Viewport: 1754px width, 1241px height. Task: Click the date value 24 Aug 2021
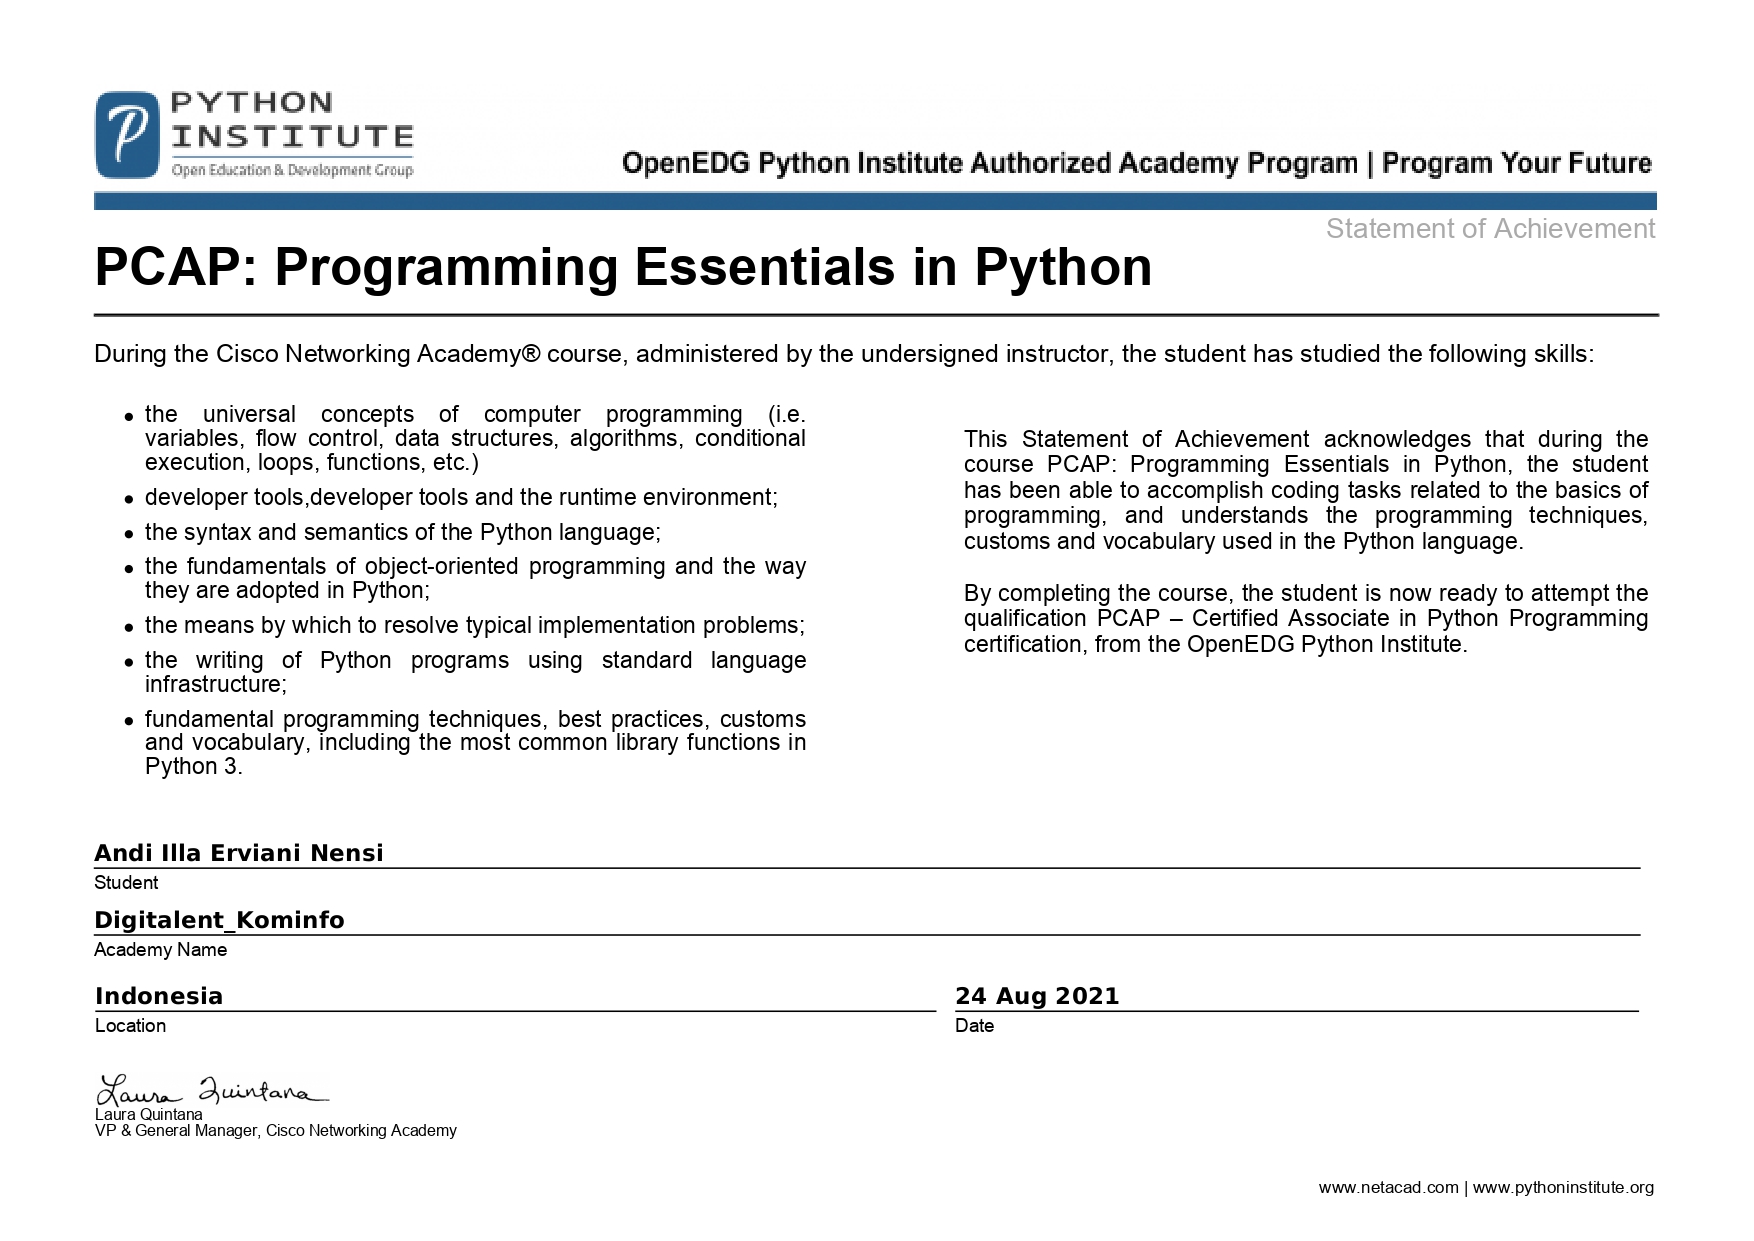tap(1037, 996)
